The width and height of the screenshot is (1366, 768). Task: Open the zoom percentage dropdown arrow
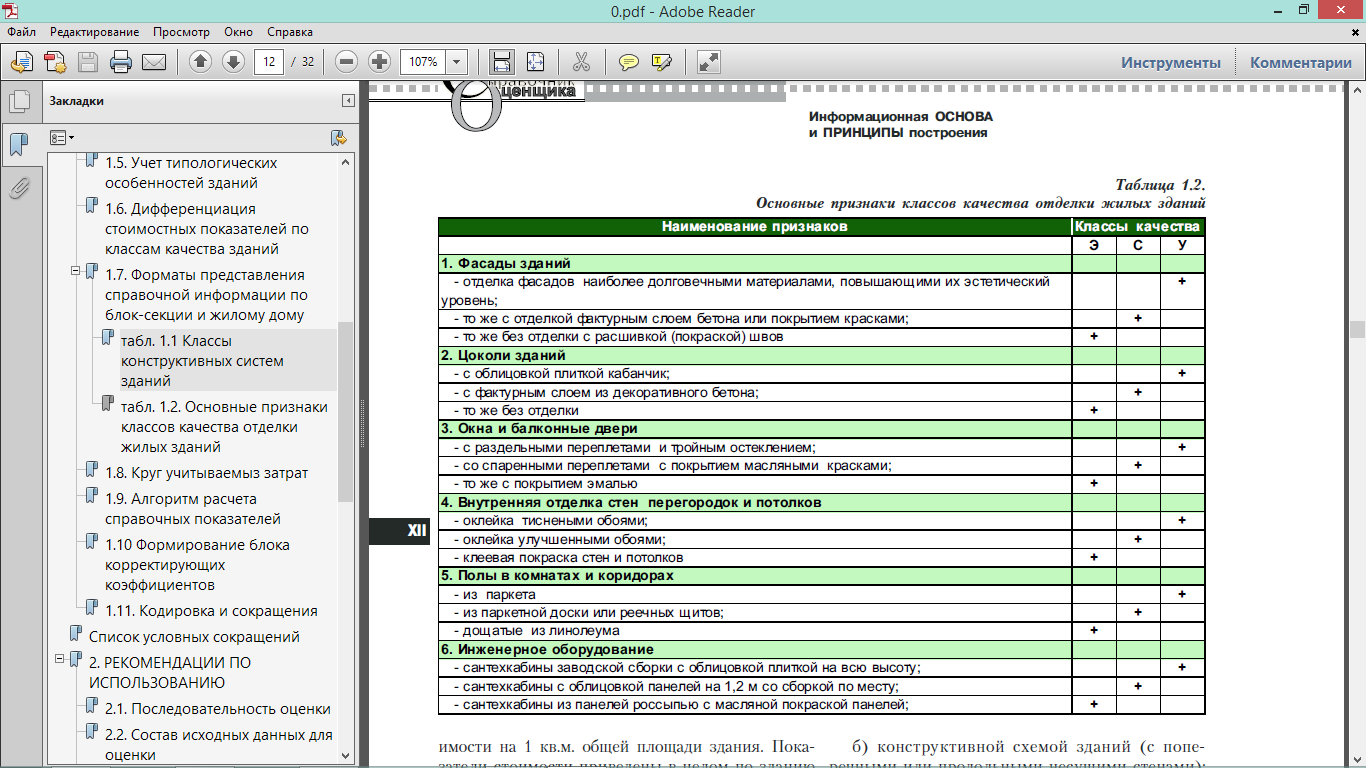click(458, 62)
